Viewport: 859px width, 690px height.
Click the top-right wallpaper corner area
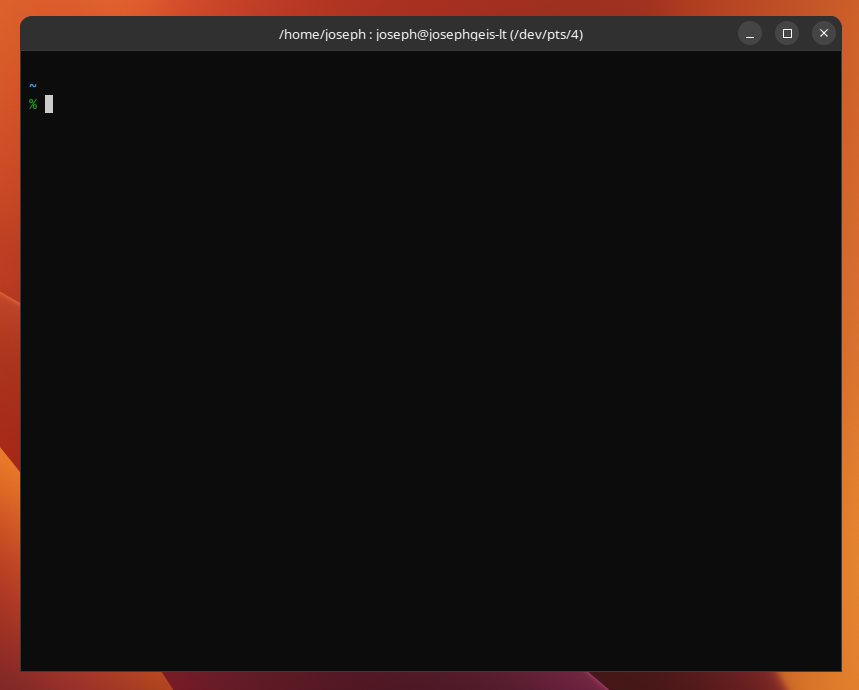click(x=852, y=8)
